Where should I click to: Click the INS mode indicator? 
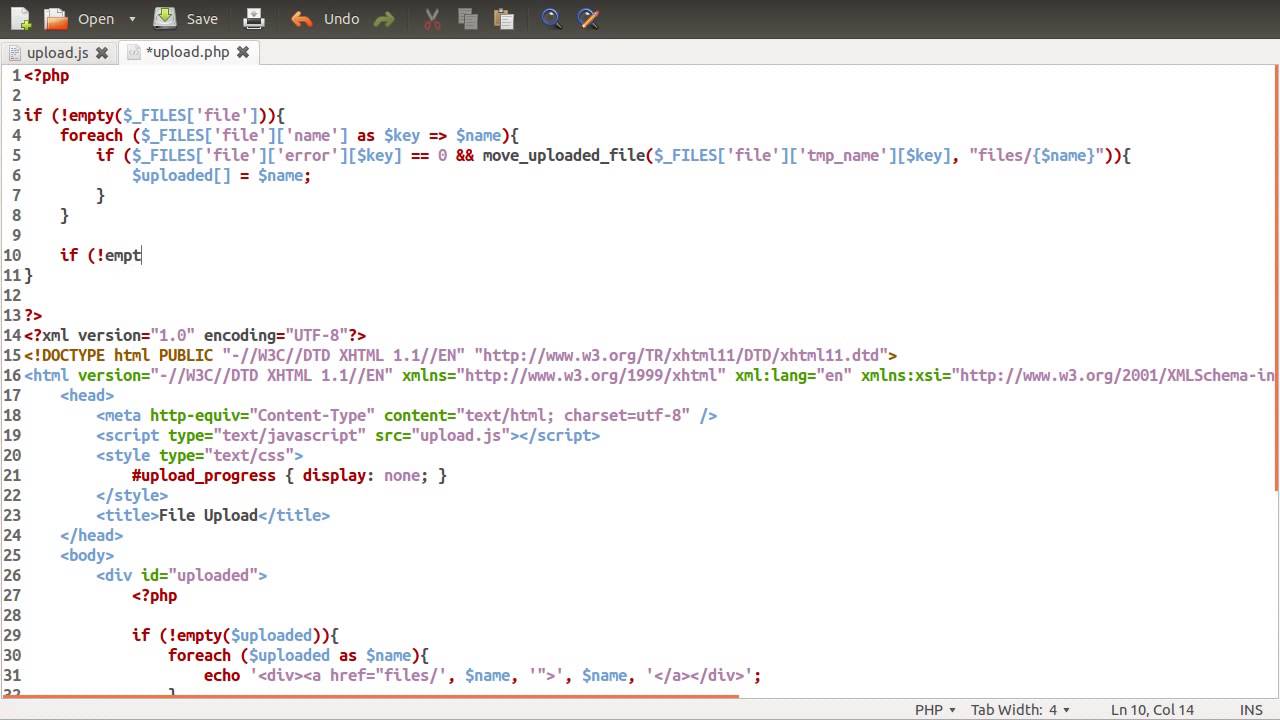1251,709
